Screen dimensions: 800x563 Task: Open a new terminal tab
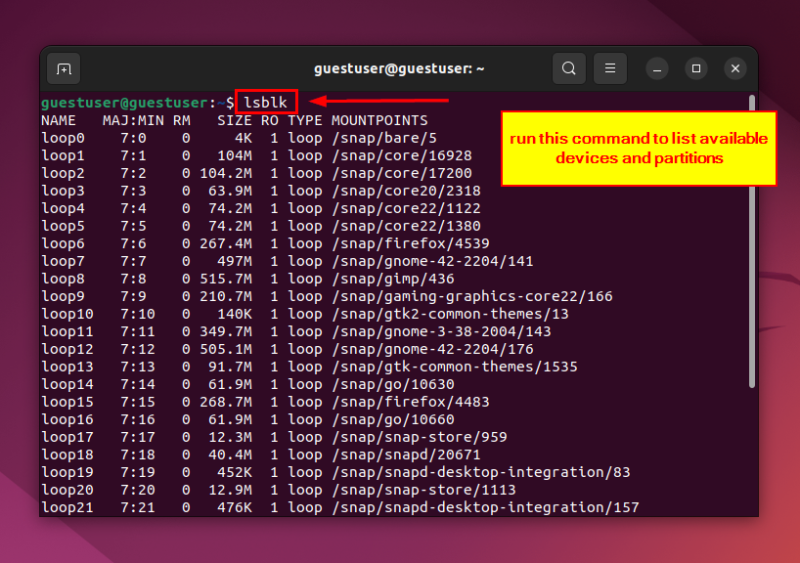pos(63,69)
